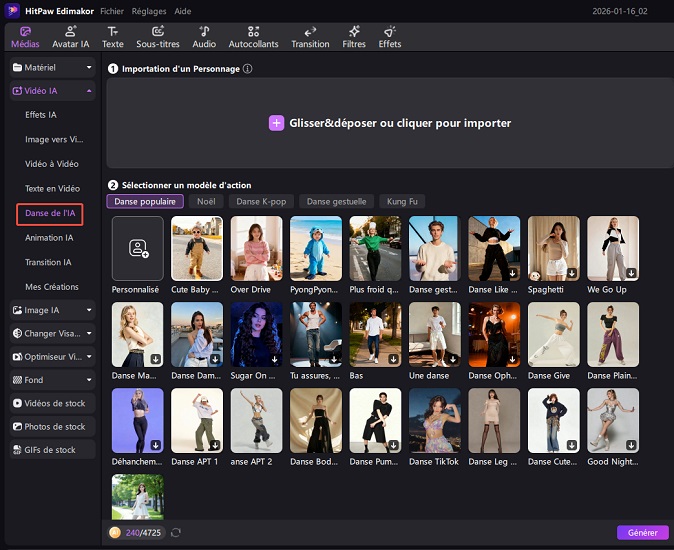Switch to the Audio tool
Screen dimensions: 674x550
tap(204, 37)
